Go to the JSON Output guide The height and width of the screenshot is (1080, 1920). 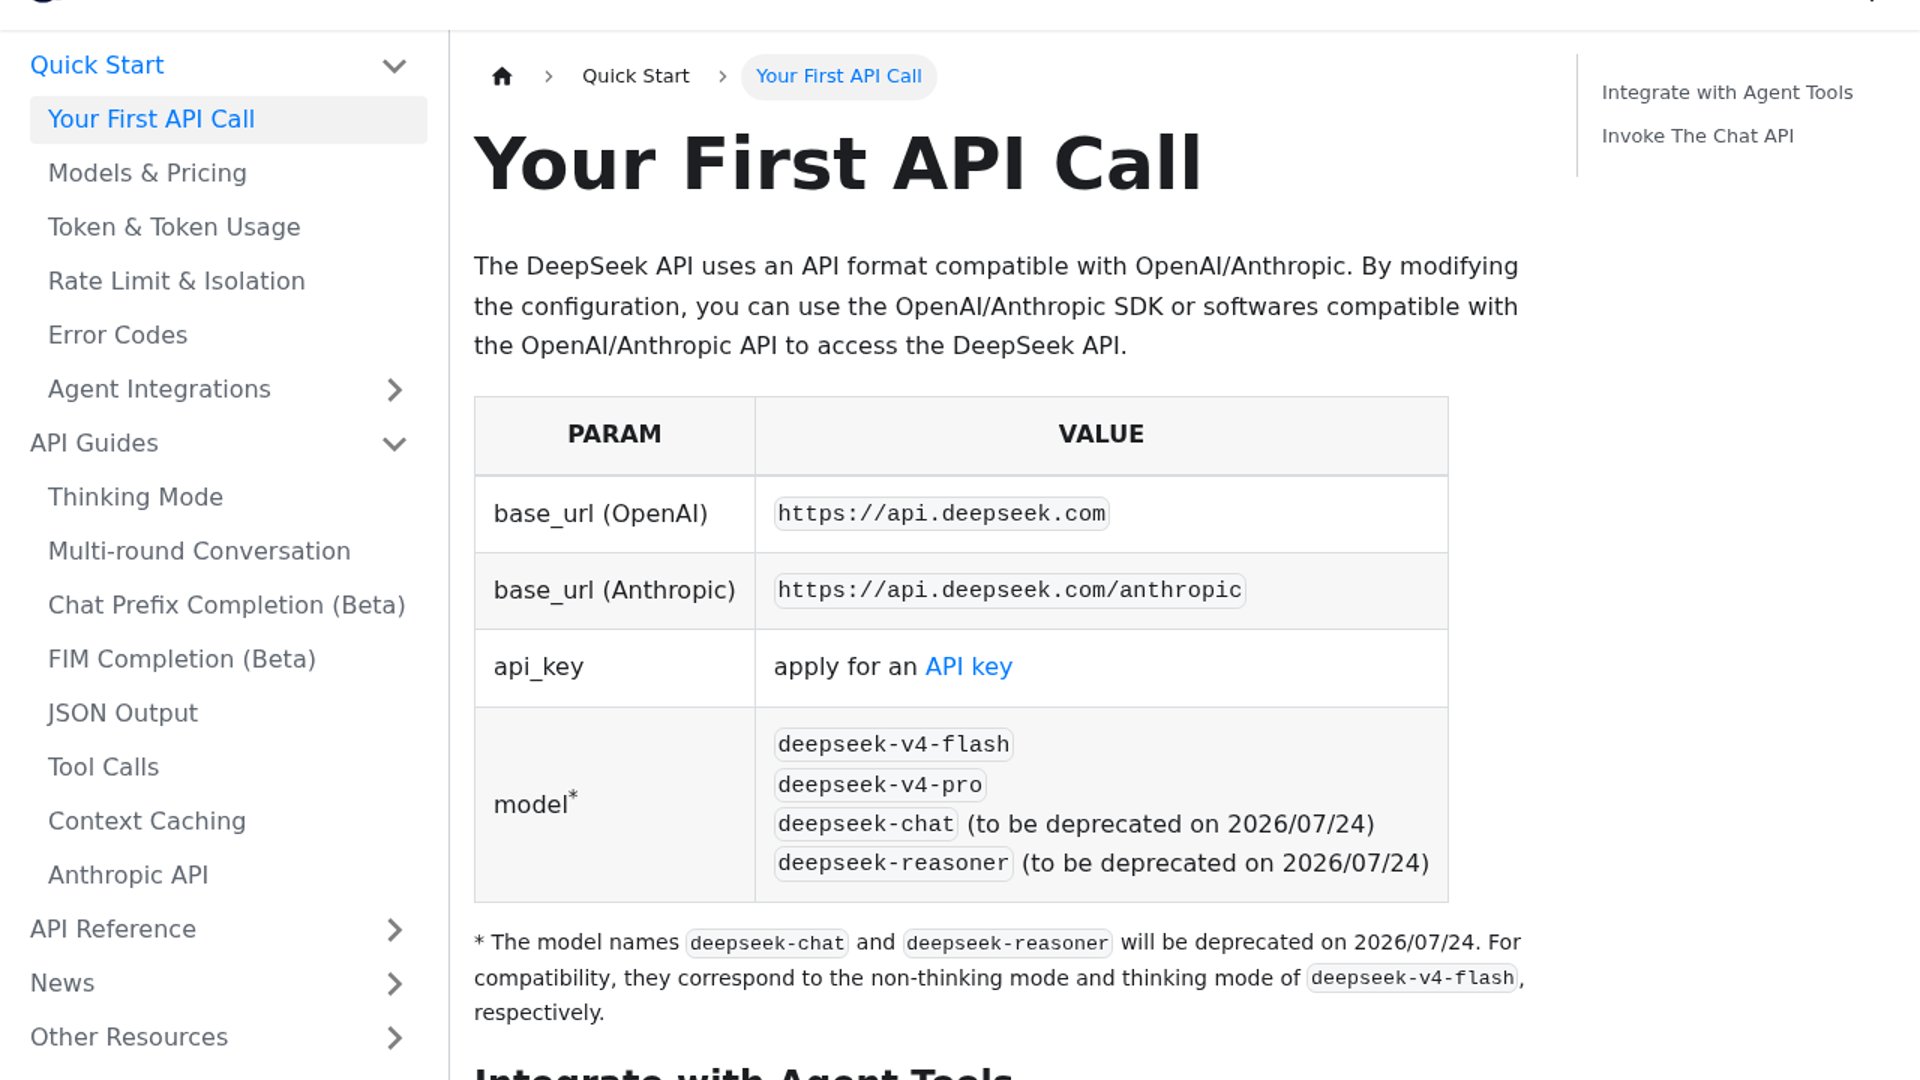coord(123,713)
